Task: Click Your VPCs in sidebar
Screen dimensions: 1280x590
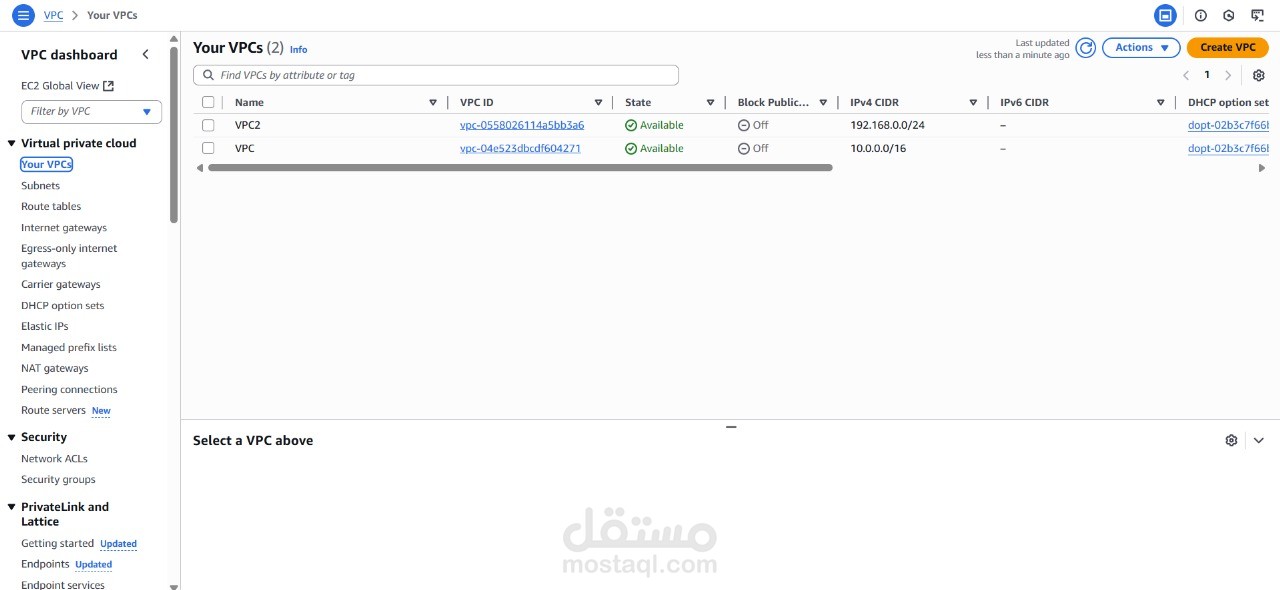Action: pyautogui.click(x=46, y=164)
